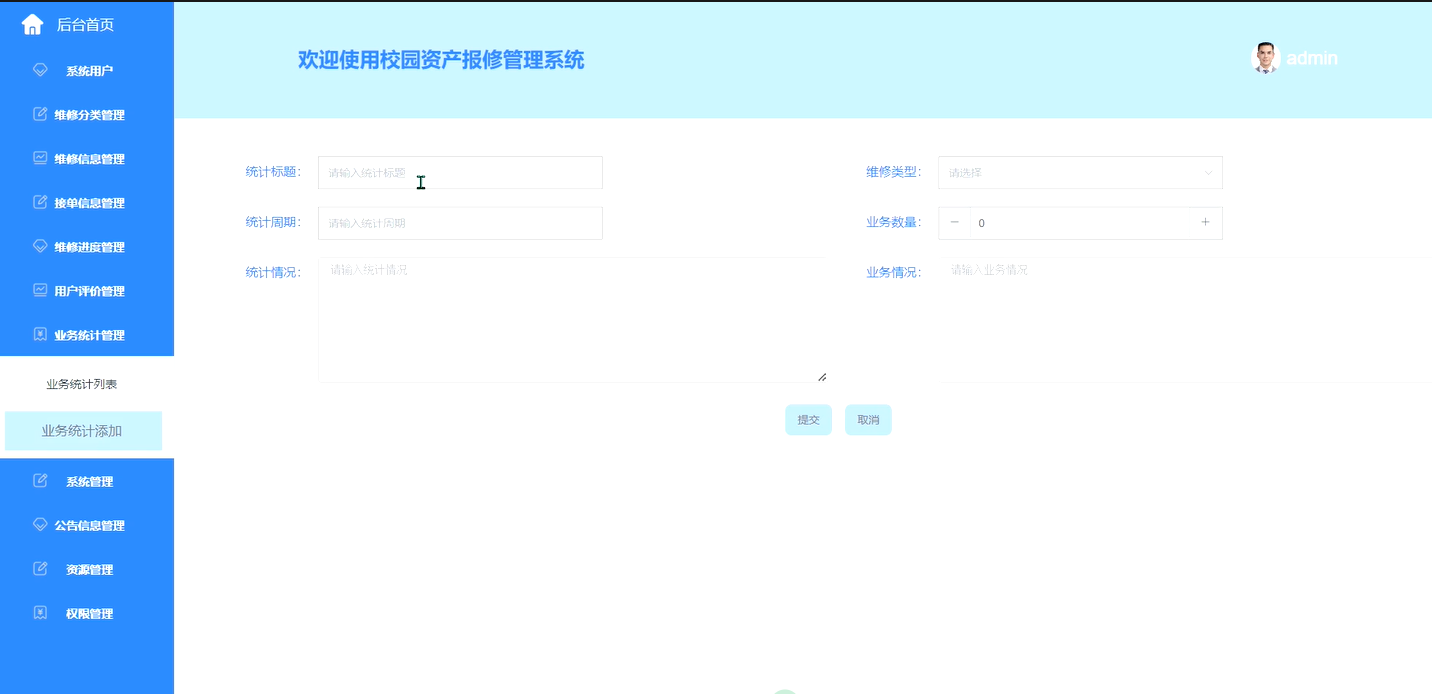1432x694 pixels.
Task: Click the 业务数量 number field
Action: 1080,223
